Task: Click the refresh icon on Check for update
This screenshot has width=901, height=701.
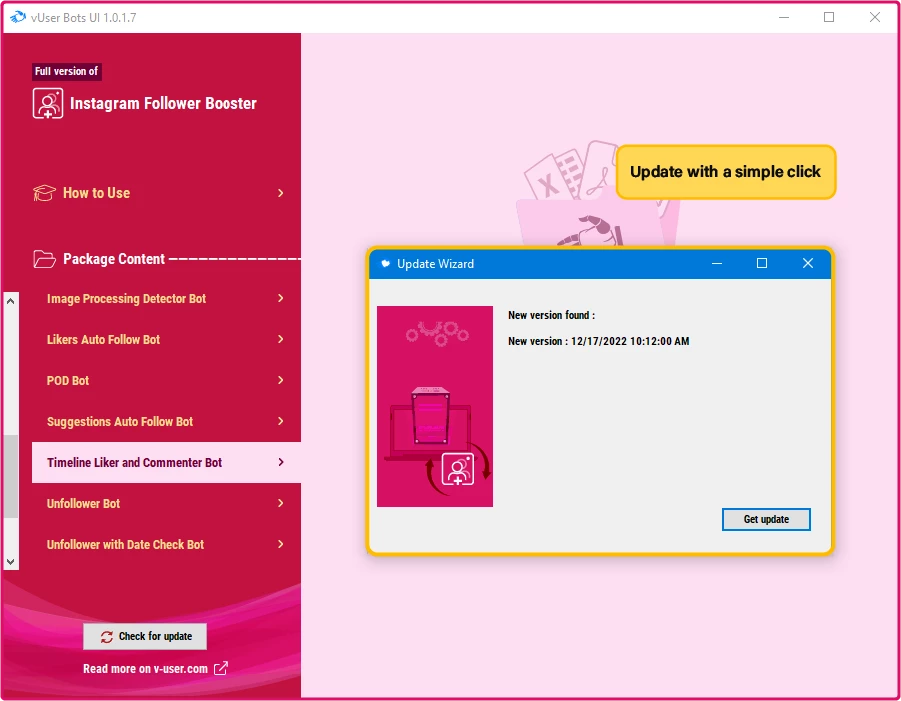Action: click(107, 637)
